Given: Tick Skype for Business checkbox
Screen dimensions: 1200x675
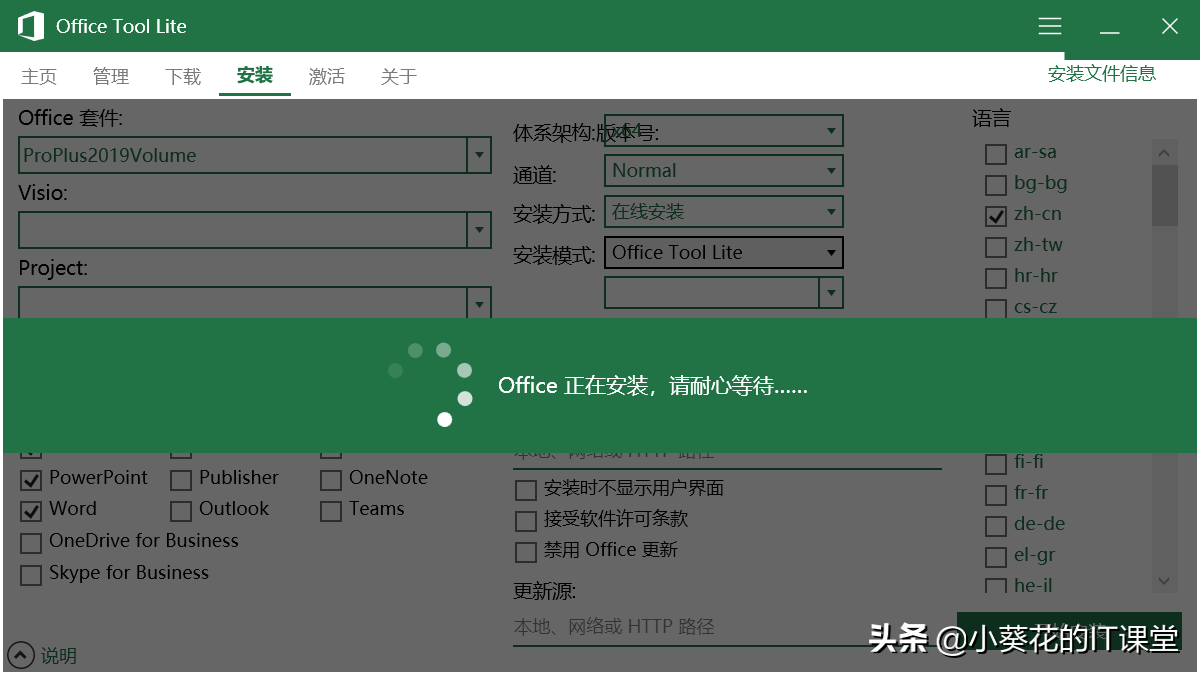Looking at the screenshot, I should tap(31, 575).
